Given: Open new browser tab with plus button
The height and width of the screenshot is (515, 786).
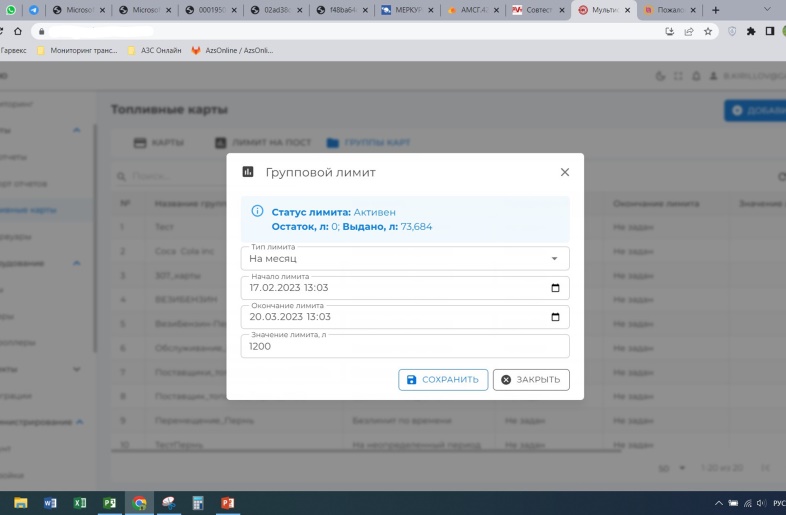Looking at the screenshot, I should (x=715, y=10).
